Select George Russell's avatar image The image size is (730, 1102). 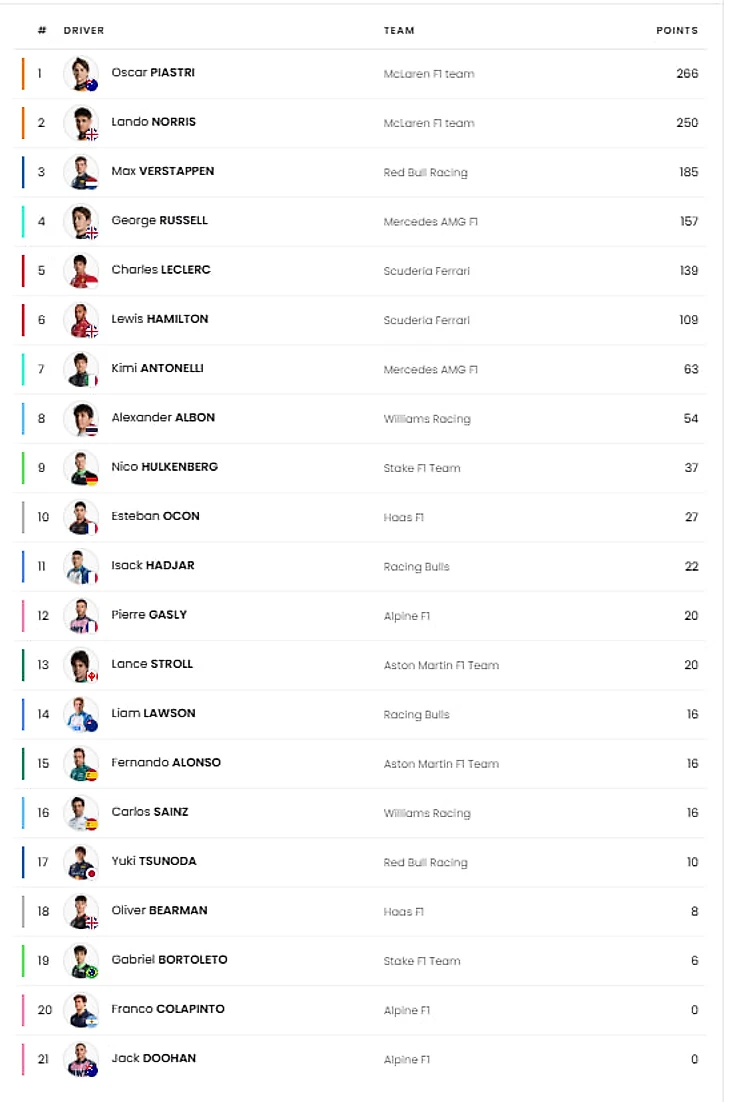click(x=81, y=221)
